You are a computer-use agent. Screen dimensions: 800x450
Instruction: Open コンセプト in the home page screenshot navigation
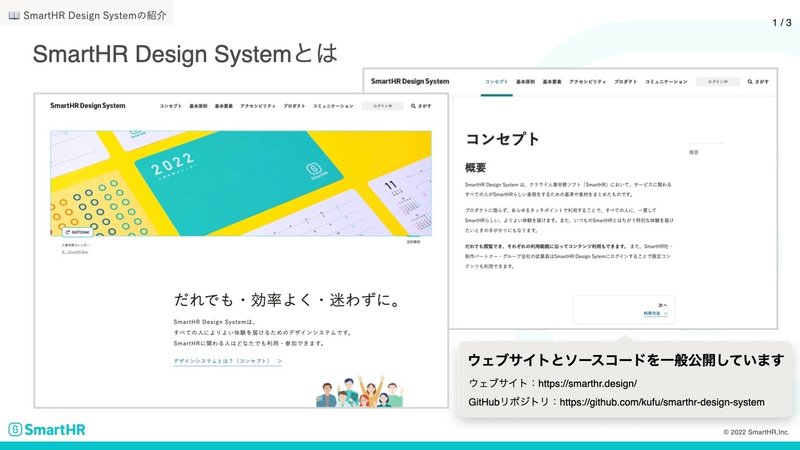(170, 106)
